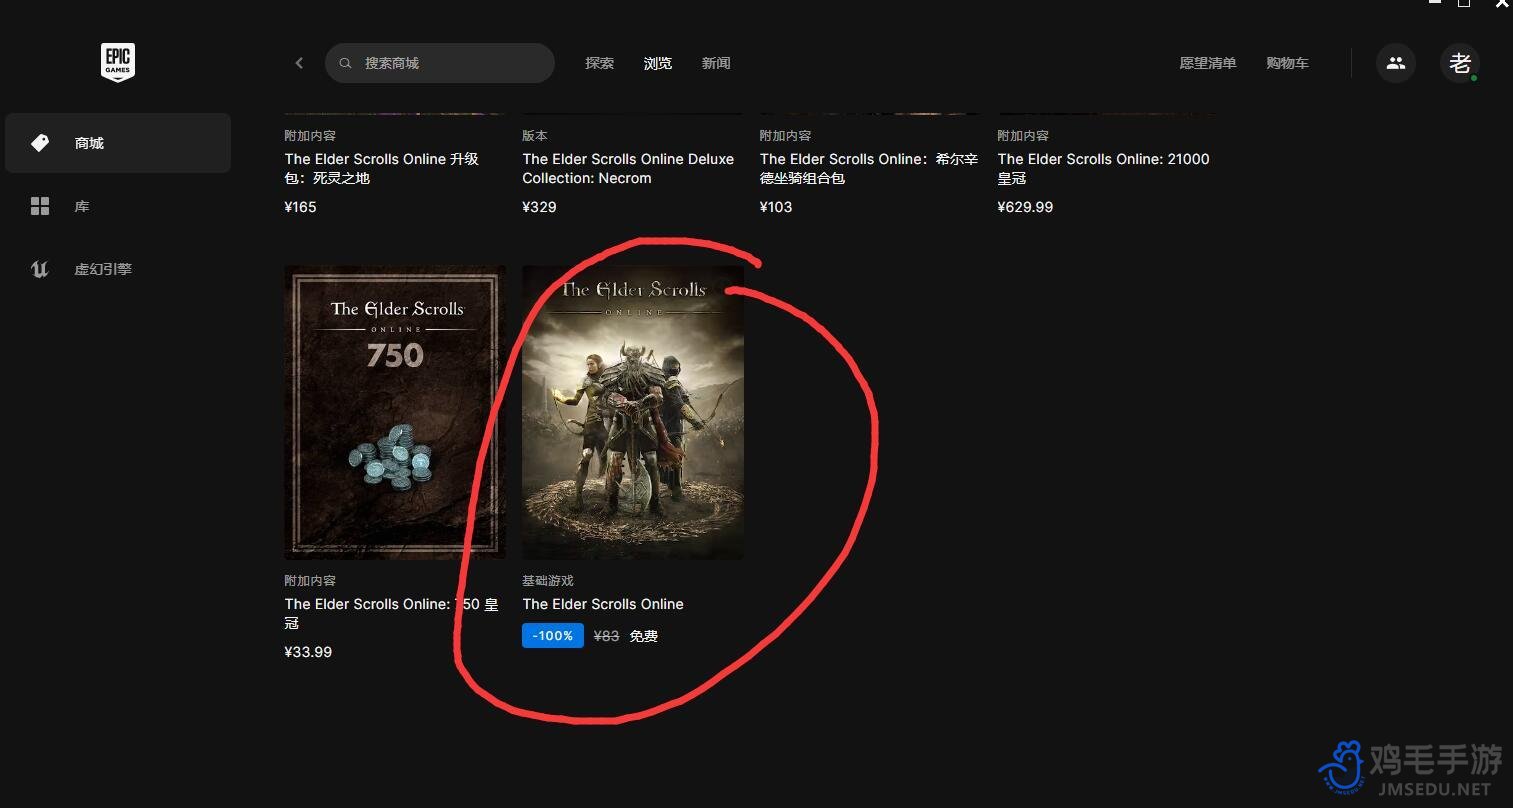This screenshot has width=1513, height=808.
Task: Open The Elder Scrolls Online base game title
Action: [603, 604]
